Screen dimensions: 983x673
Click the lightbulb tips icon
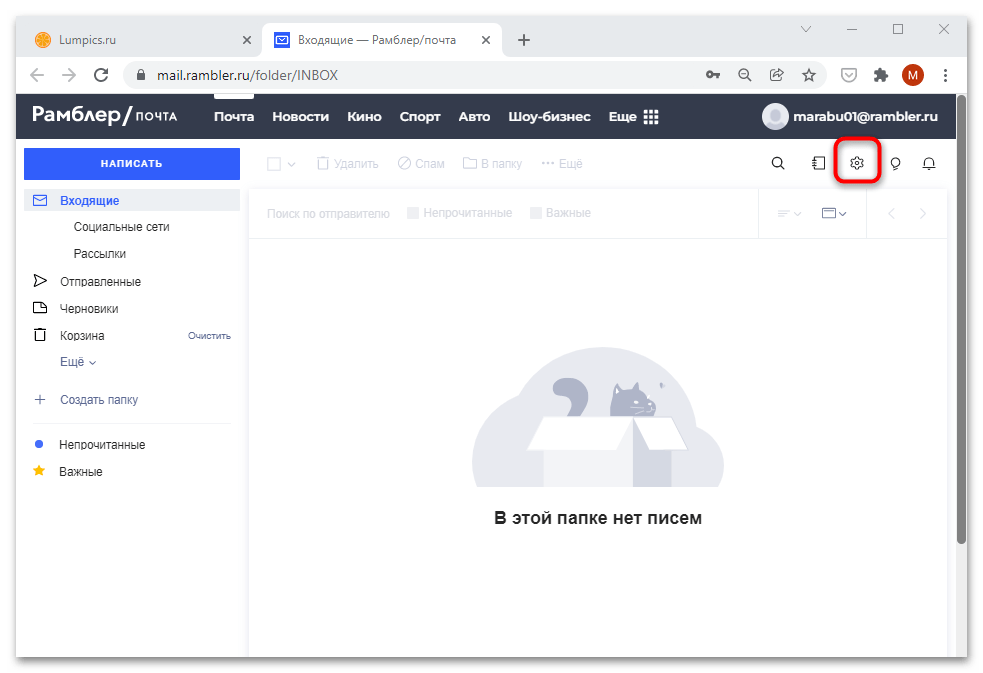[895, 164]
